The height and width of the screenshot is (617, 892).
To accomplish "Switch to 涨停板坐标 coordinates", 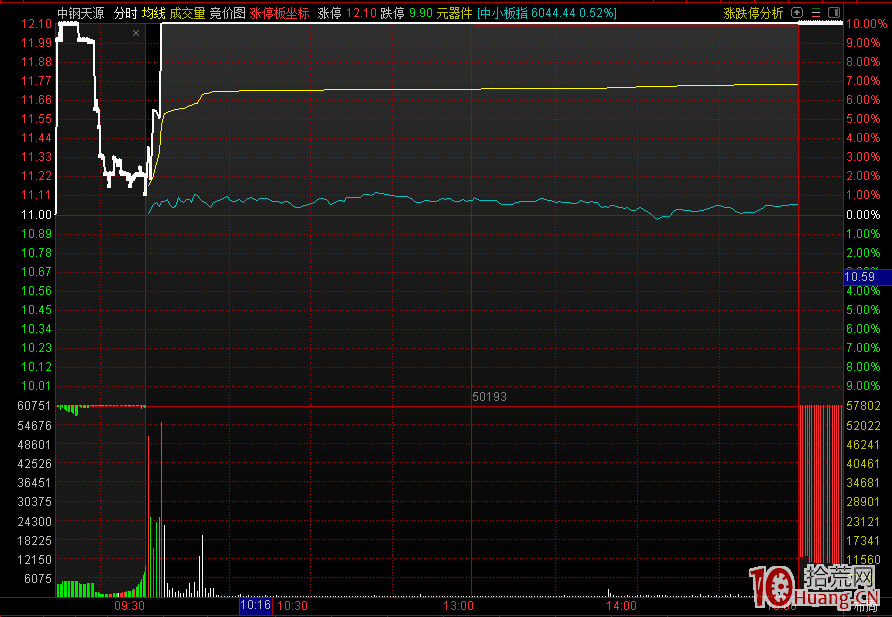I will pos(279,13).
